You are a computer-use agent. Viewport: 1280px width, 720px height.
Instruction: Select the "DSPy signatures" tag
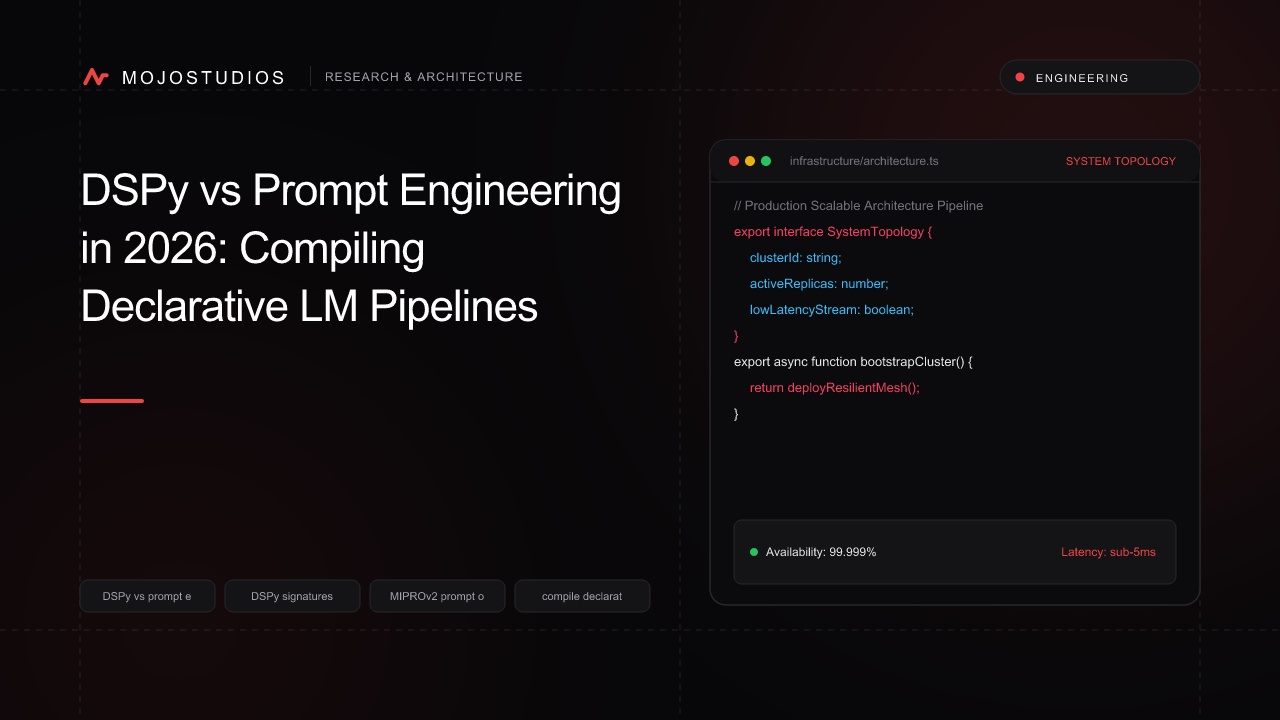(x=292, y=596)
